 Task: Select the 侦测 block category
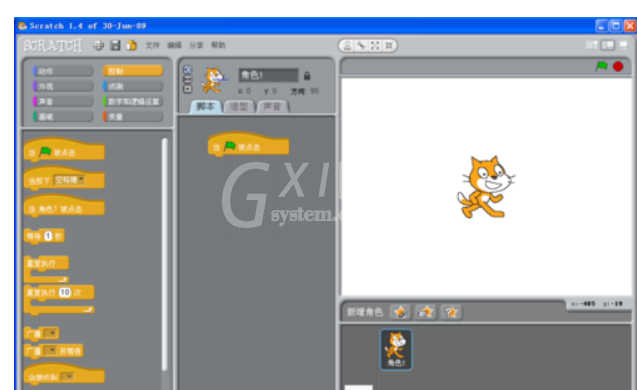tap(133, 86)
